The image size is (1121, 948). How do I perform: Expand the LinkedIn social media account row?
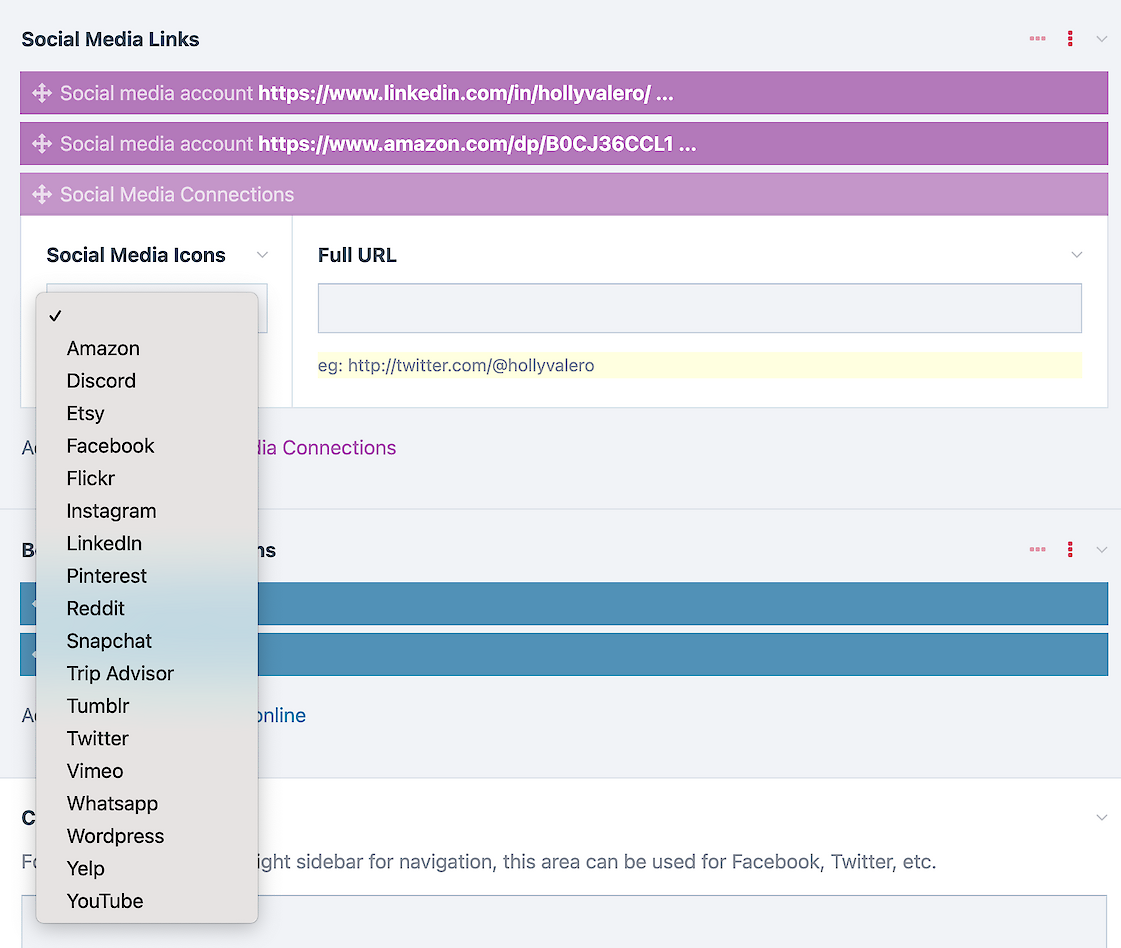coord(564,93)
